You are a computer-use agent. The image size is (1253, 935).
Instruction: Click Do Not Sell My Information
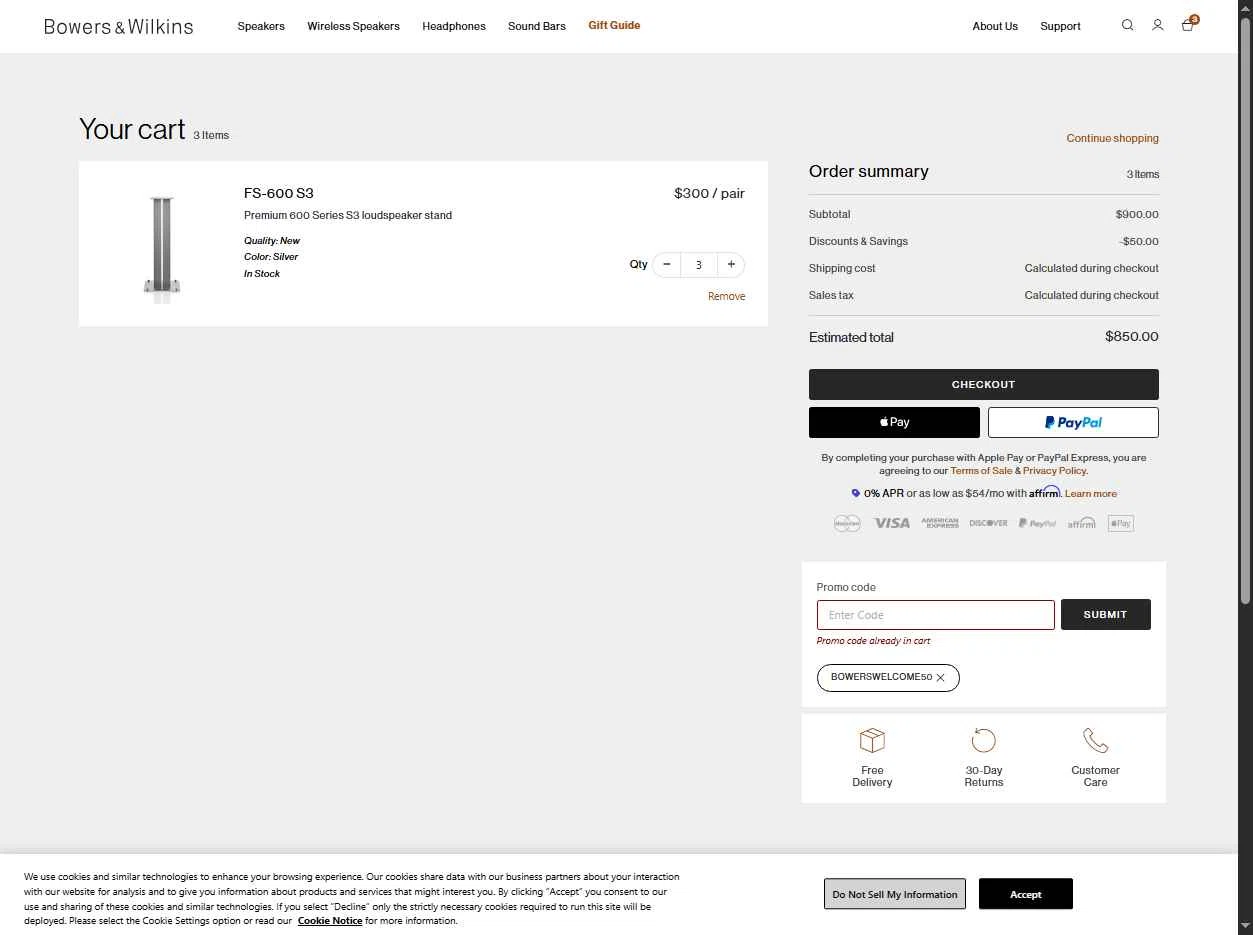895,894
